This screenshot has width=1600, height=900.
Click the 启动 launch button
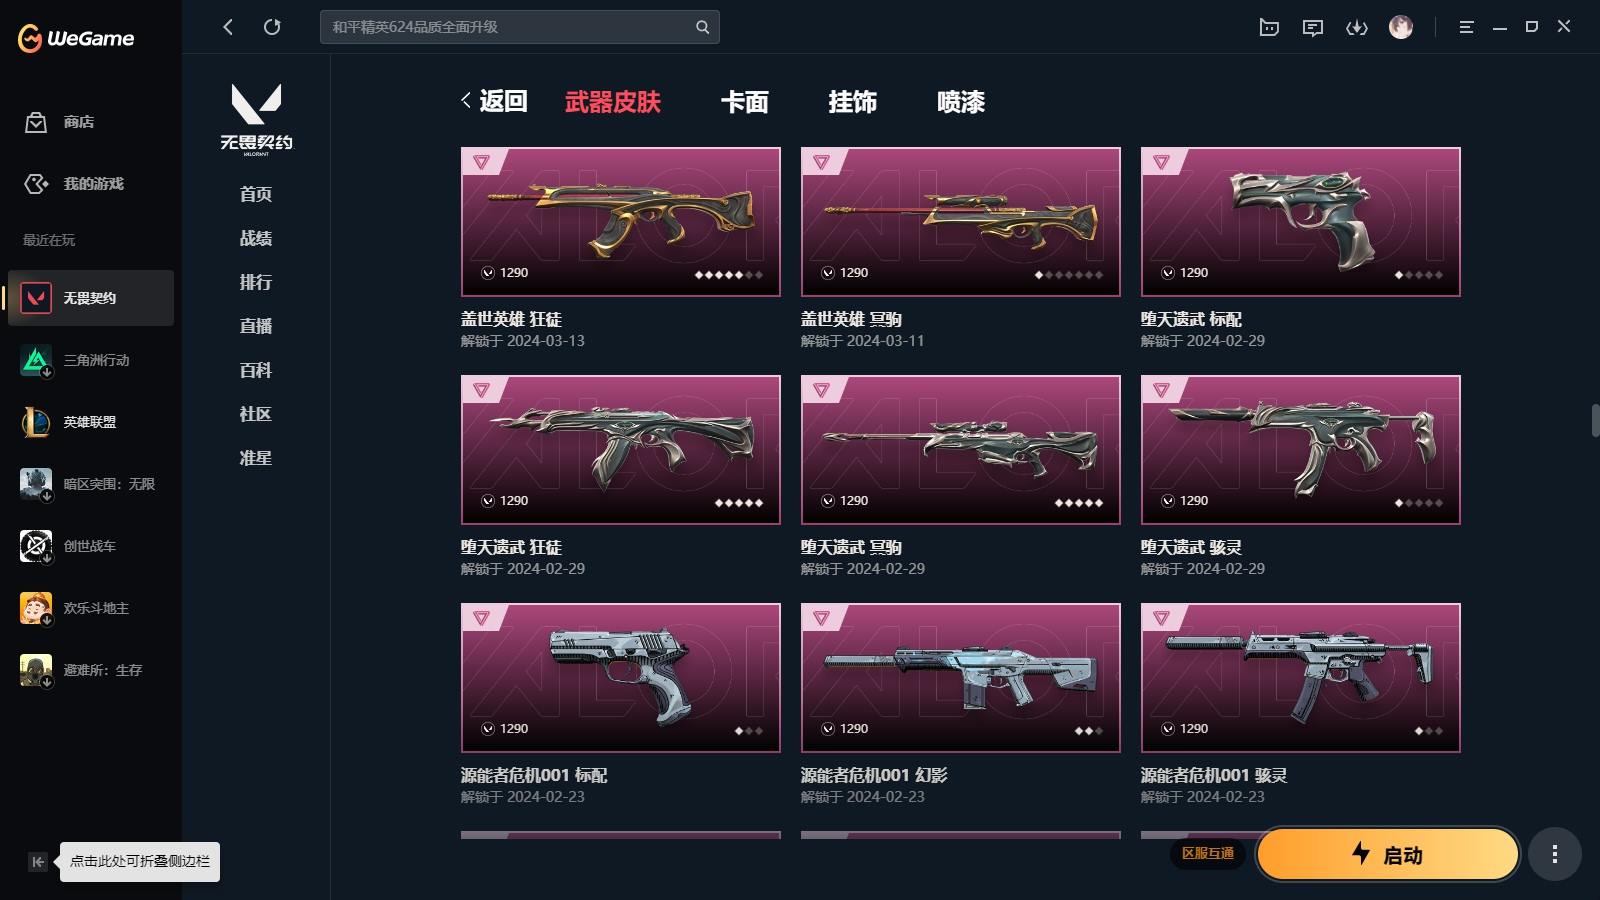click(1388, 854)
